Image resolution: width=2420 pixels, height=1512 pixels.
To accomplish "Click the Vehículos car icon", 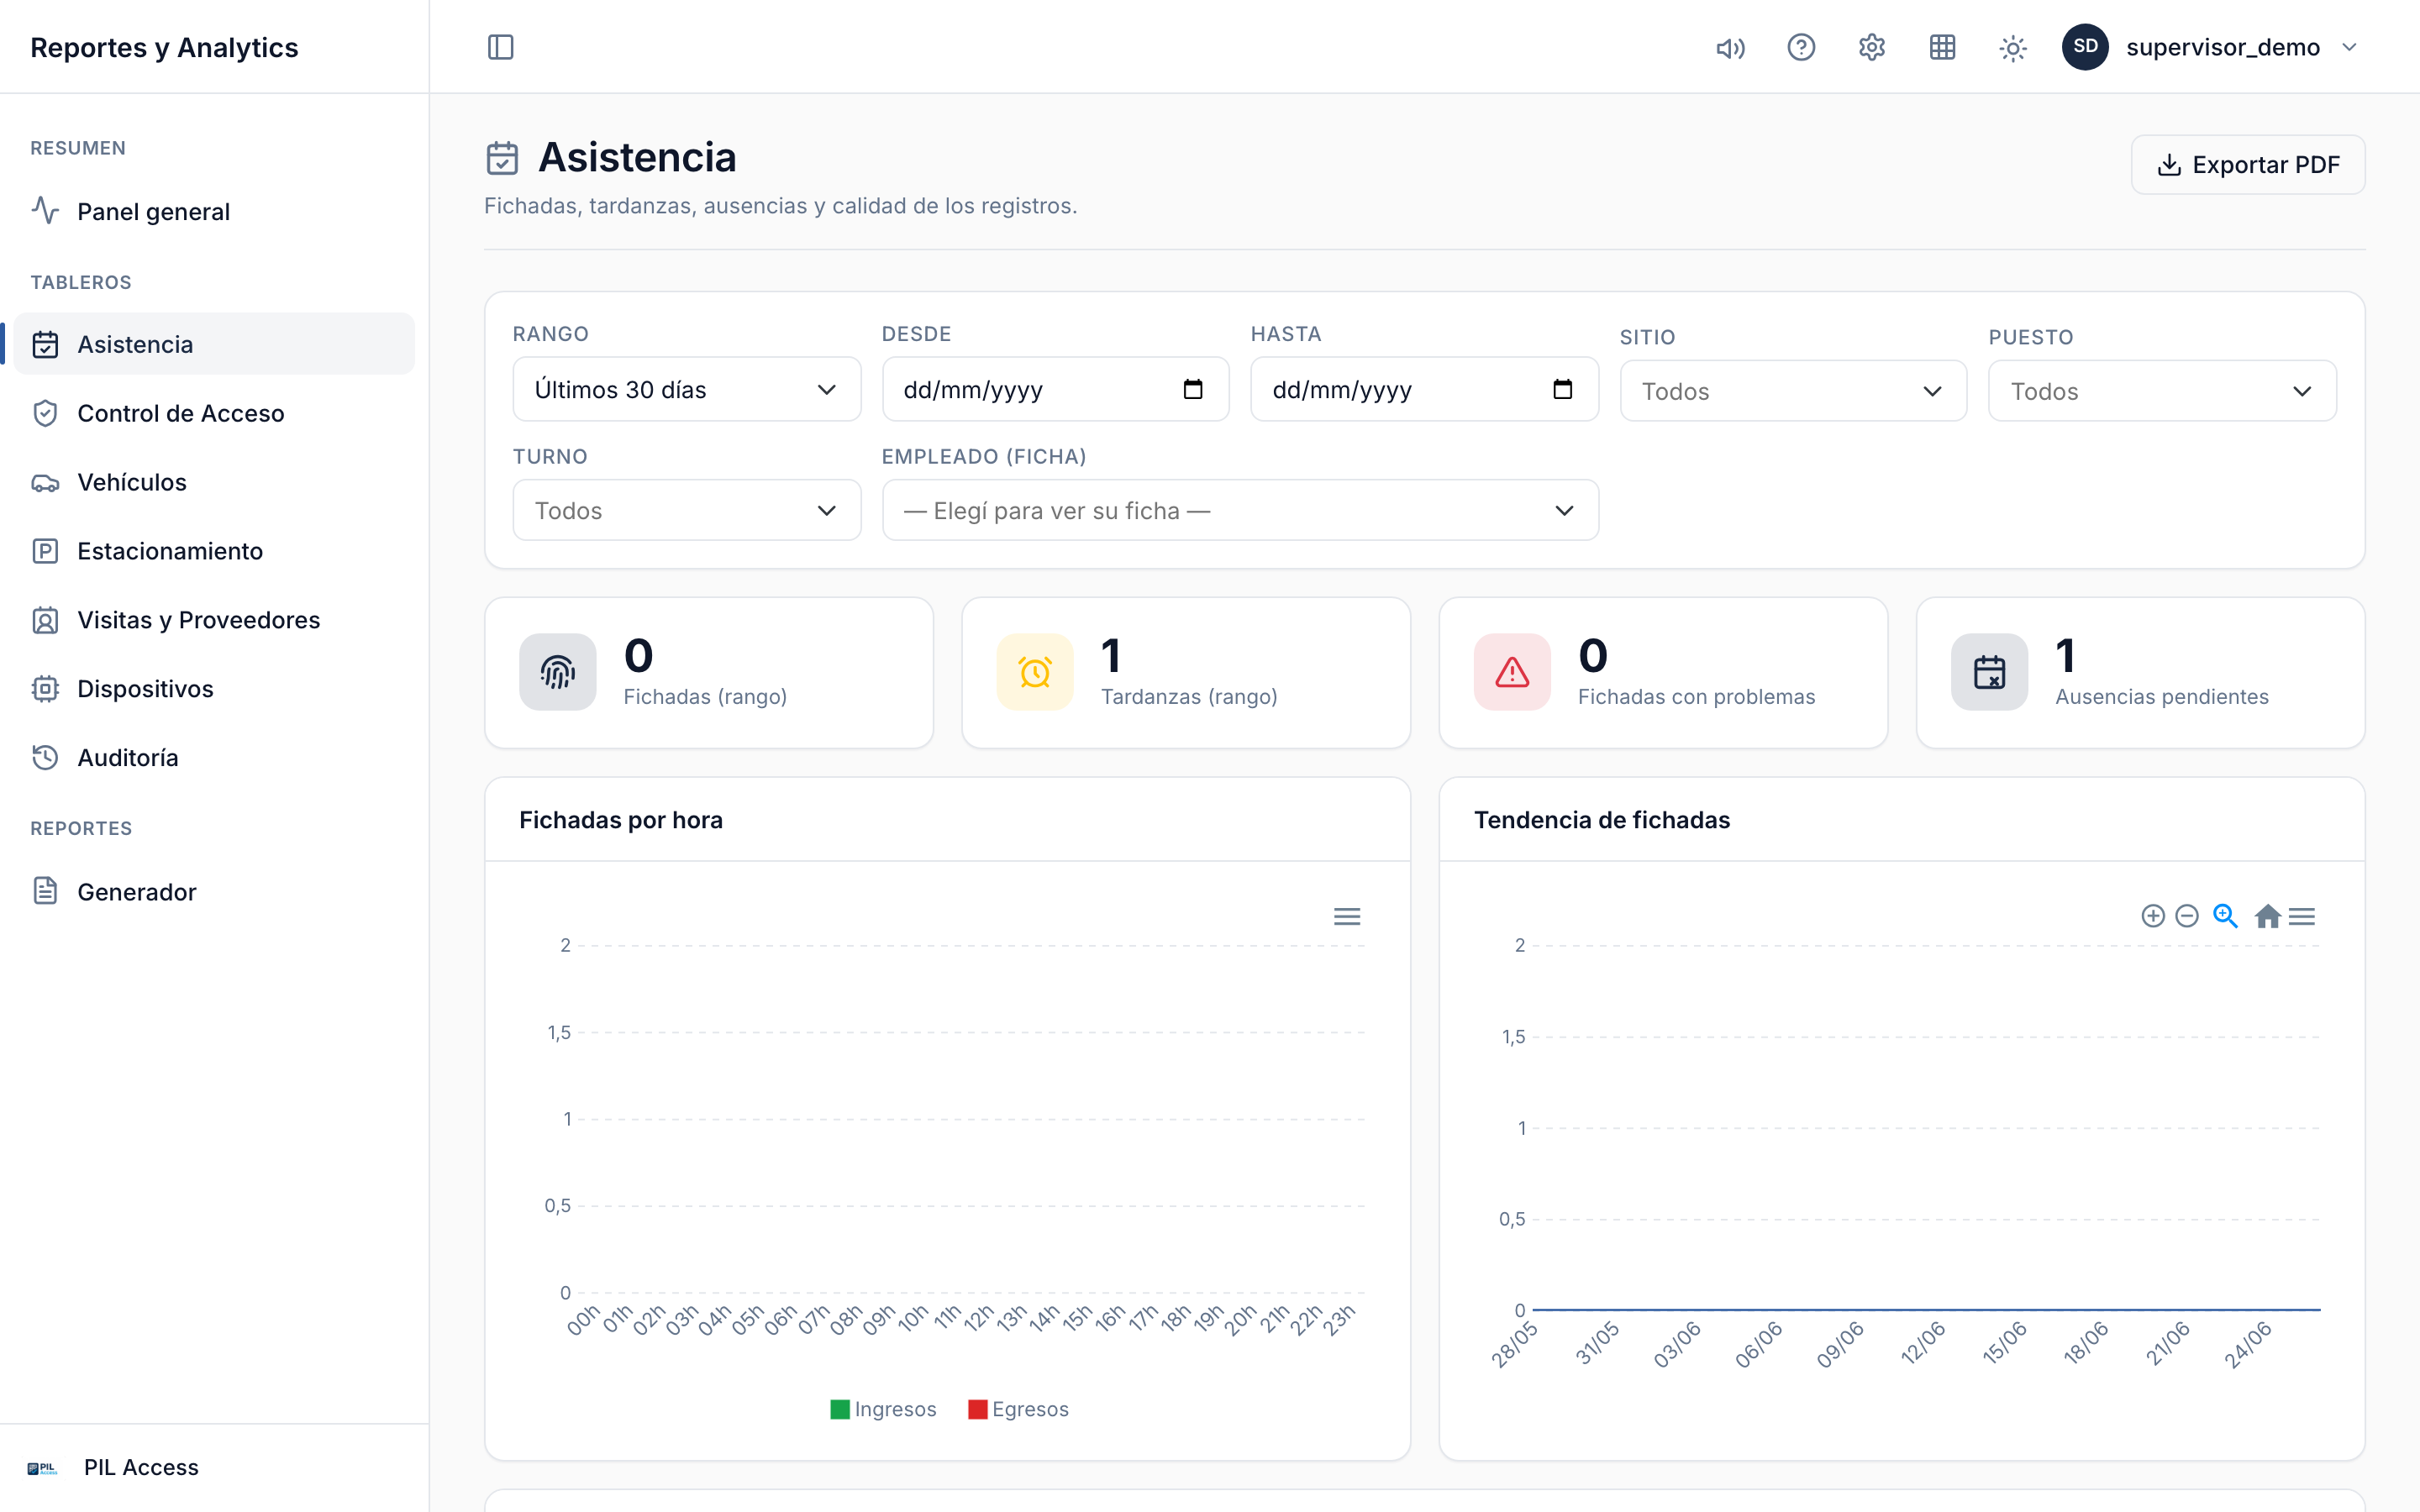I will 45,482.
